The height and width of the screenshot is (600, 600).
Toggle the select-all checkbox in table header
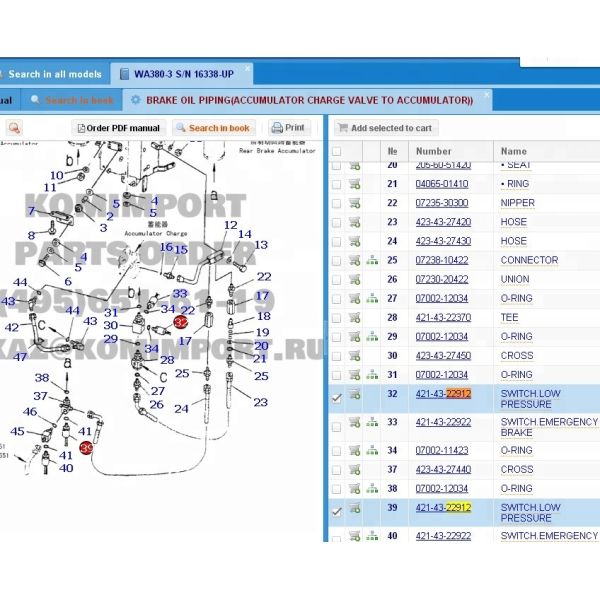(336, 151)
